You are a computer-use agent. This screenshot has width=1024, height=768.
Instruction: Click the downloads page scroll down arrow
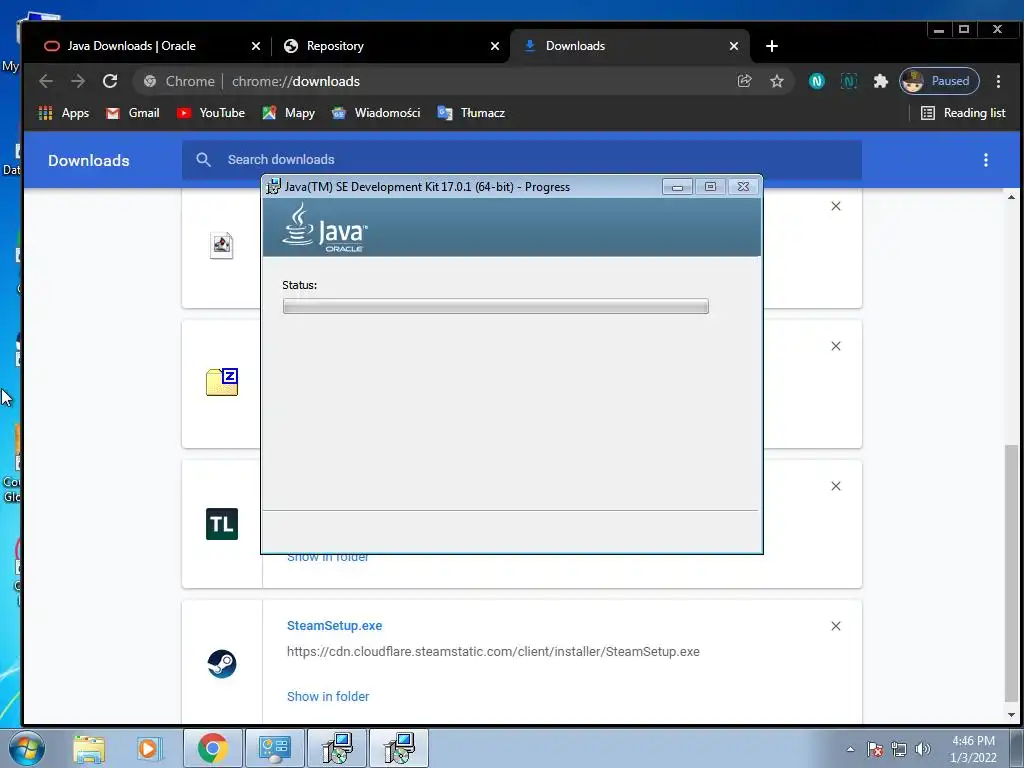(x=1012, y=715)
